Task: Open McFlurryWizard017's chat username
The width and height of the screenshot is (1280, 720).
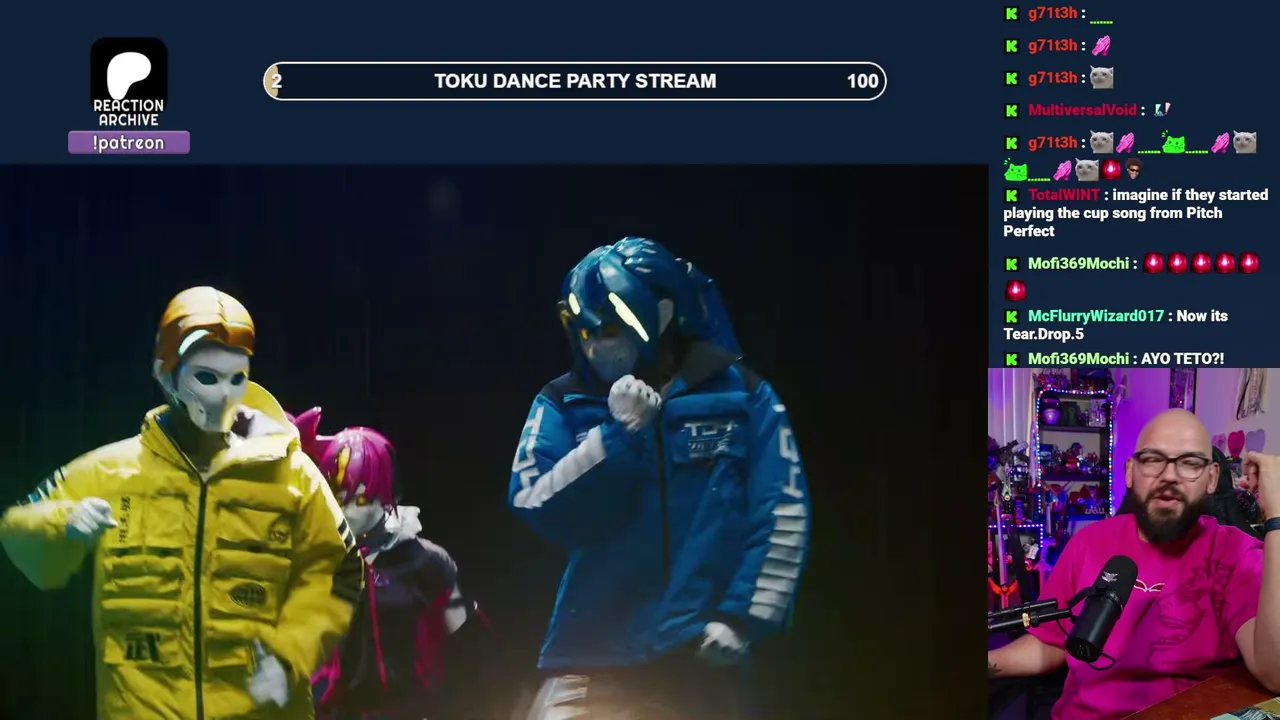Action: click(x=1096, y=316)
